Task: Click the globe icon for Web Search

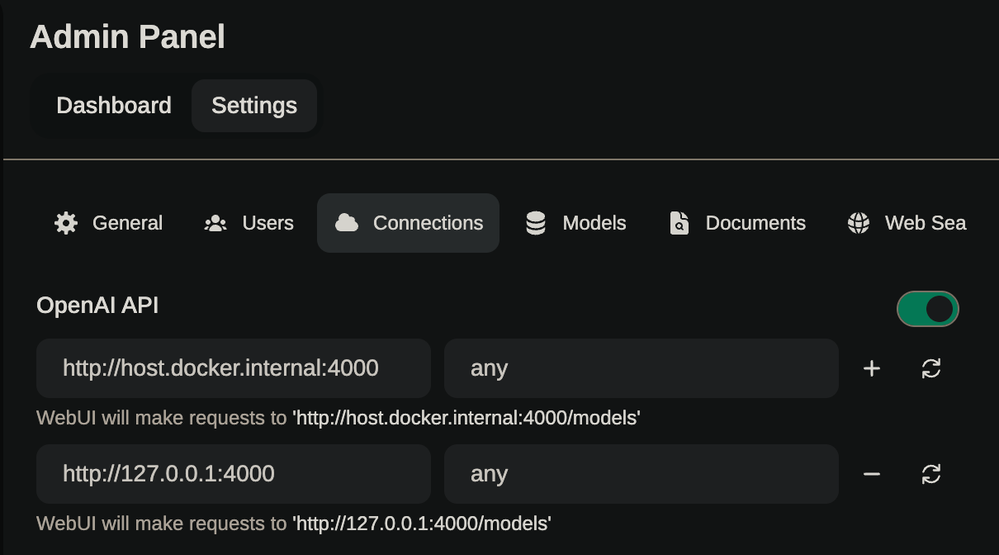Action: (858, 223)
